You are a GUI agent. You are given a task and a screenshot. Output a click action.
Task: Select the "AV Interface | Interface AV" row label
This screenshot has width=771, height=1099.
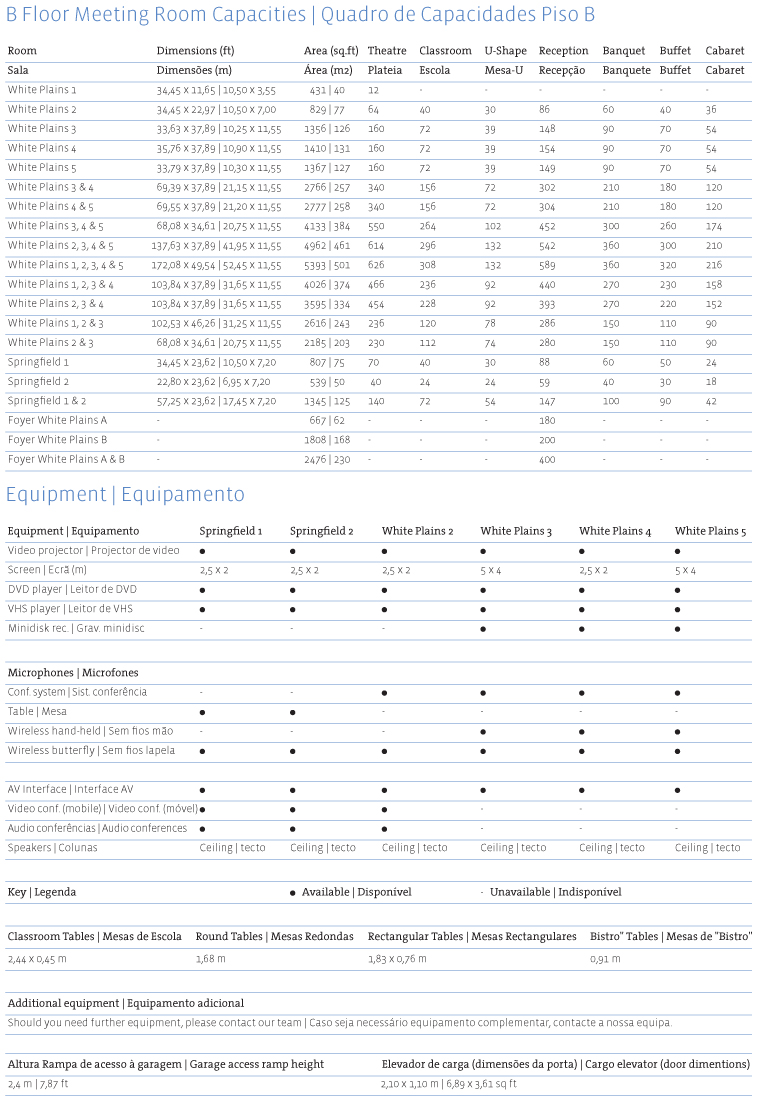[70, 789]
